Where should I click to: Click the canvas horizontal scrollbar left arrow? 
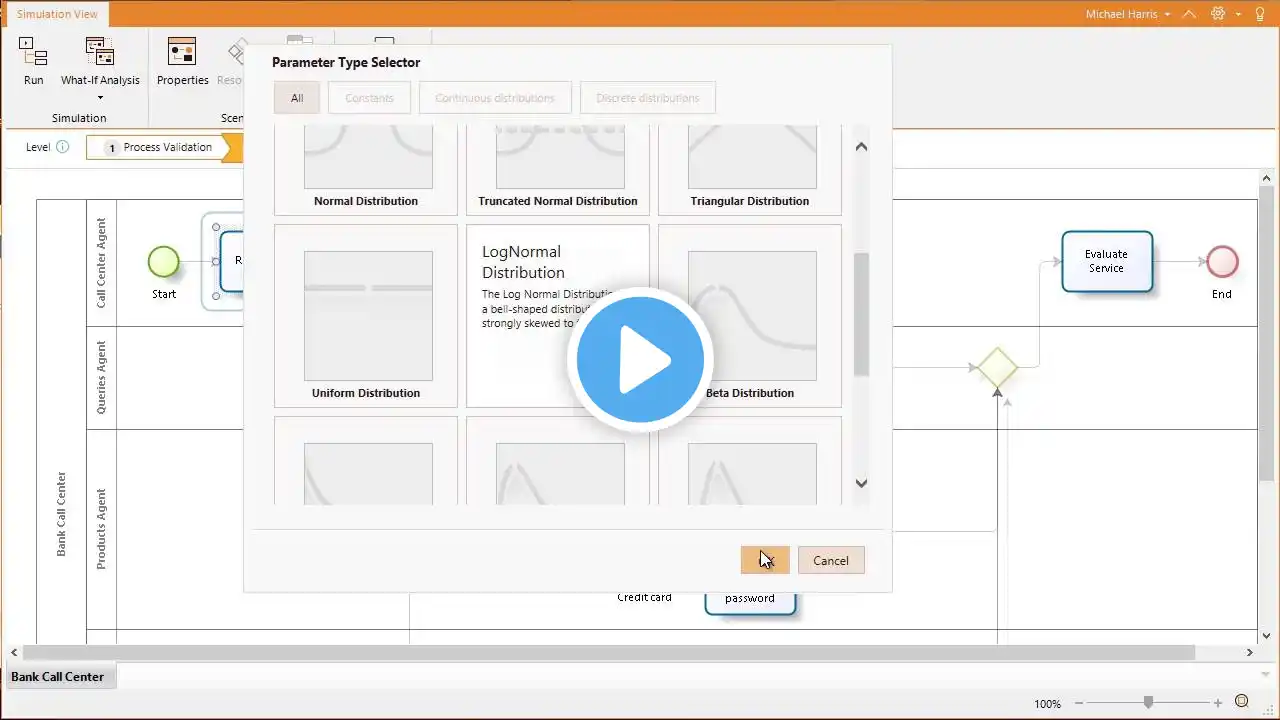click(14, 652)
